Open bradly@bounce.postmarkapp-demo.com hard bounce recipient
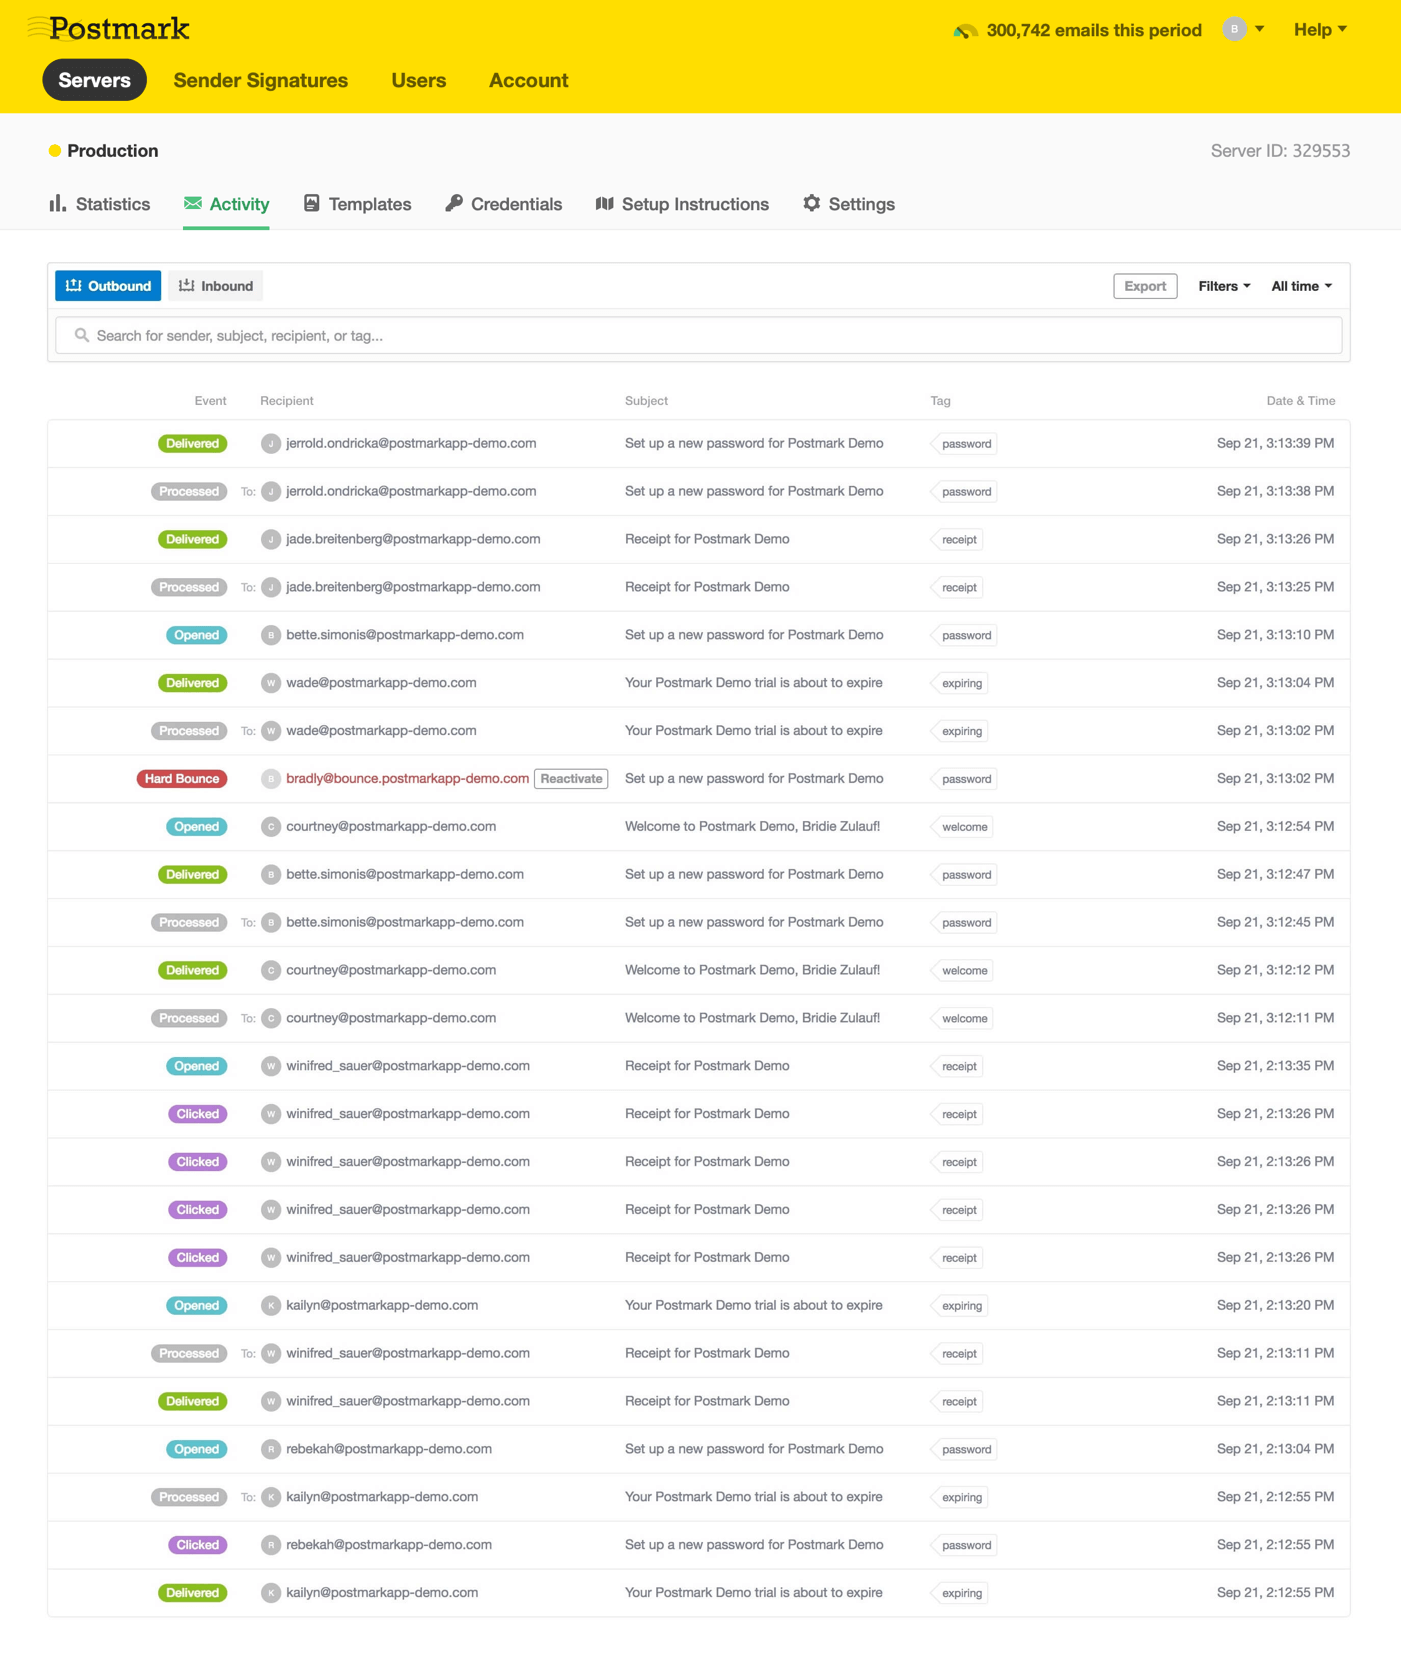 click(x=407, y=779)
